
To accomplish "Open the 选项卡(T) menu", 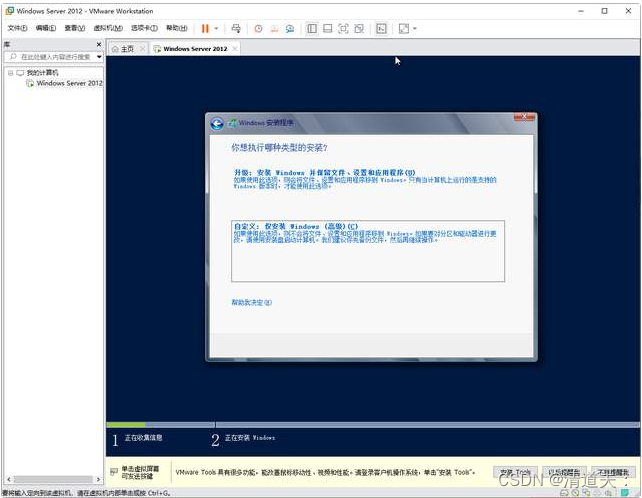I will [x=144, y=28].
